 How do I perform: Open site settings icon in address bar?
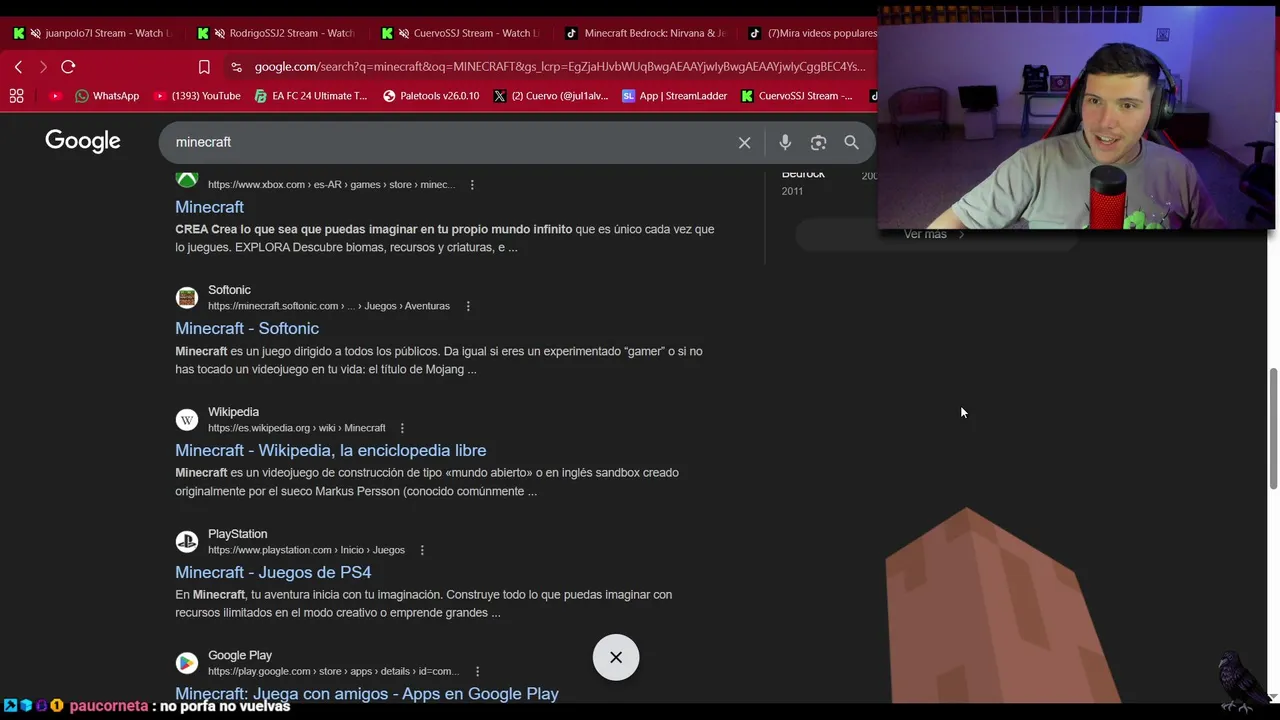coord(236,67)
